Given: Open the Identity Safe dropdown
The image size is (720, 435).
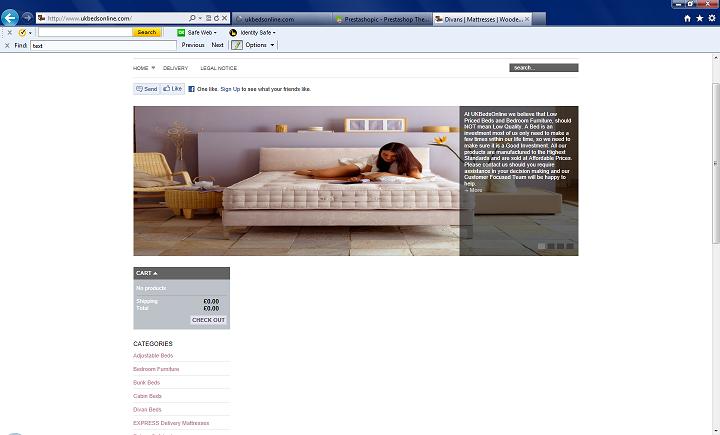Looking at the screenshot, I should point(258,33).
